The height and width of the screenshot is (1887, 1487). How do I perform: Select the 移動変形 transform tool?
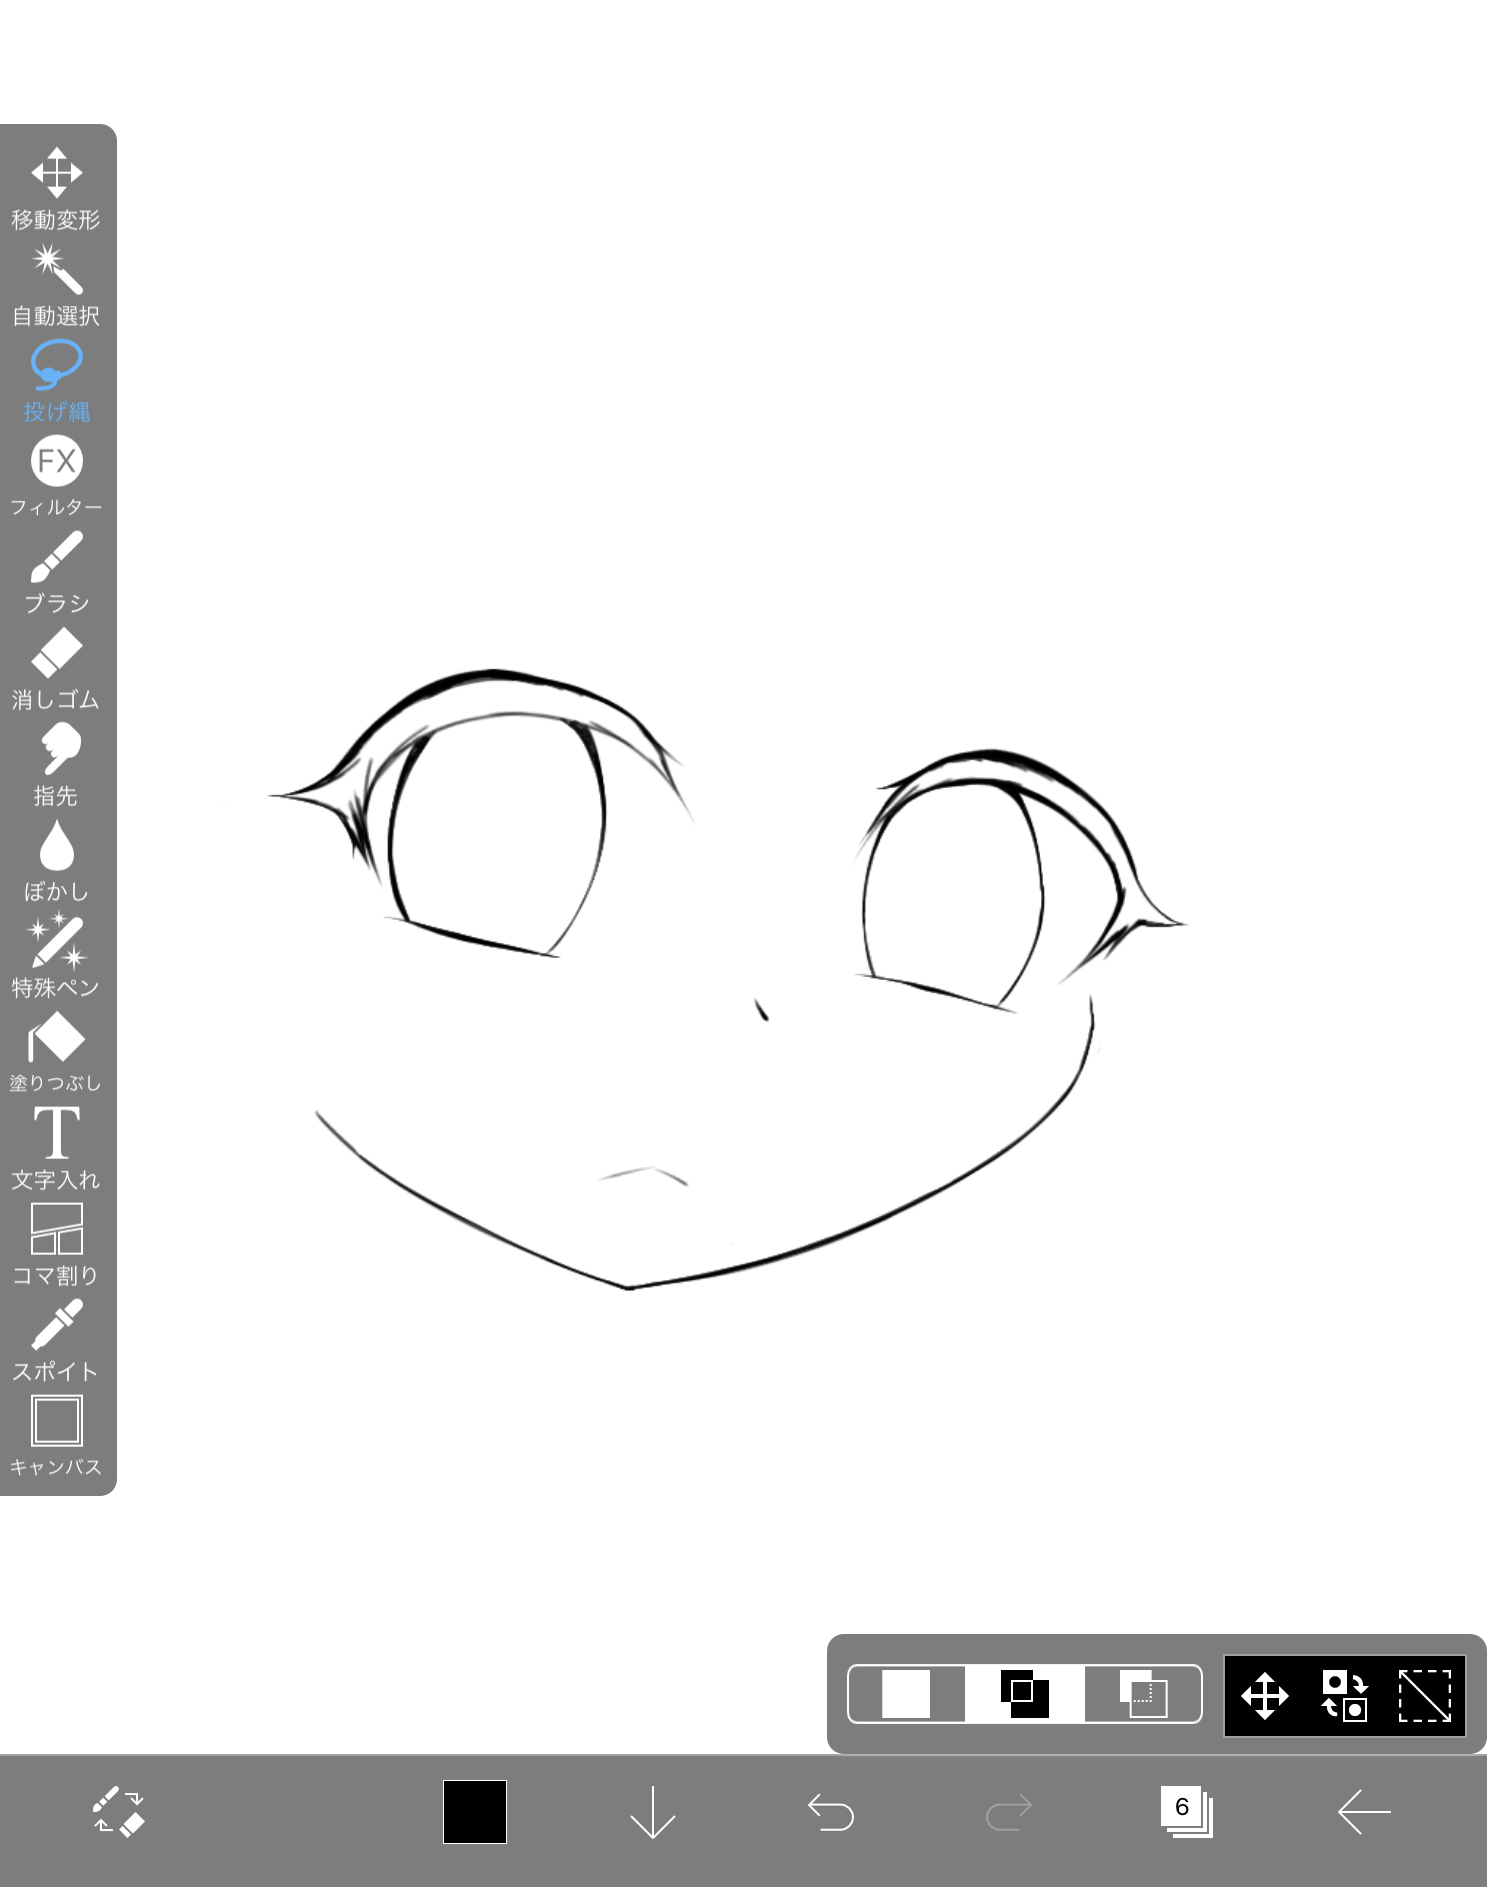(x=56, y=189)
